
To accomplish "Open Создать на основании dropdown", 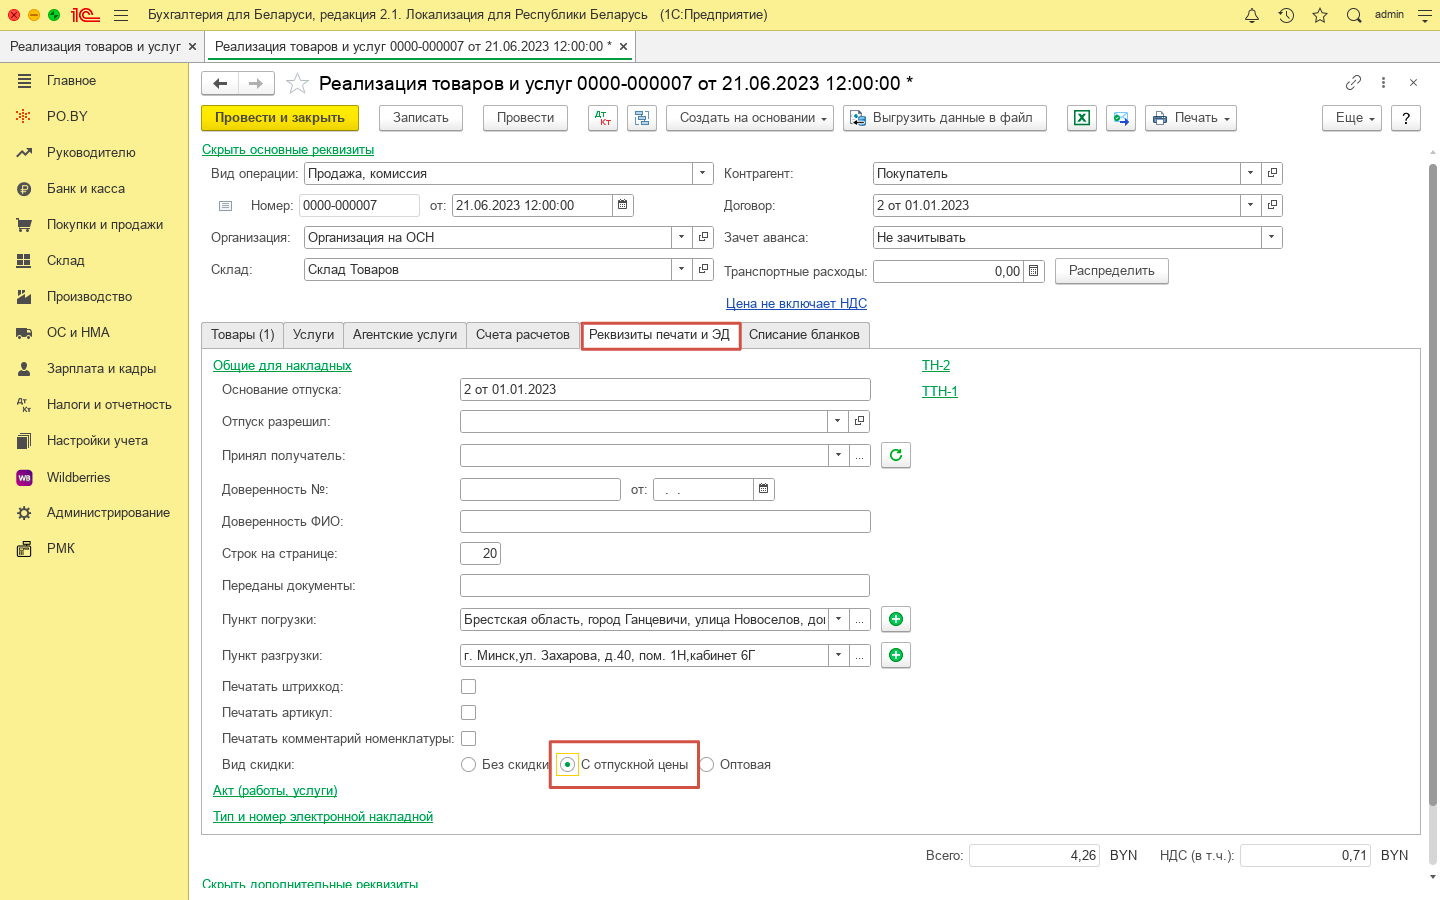I will pyautogui.click(x=750, y=118).
